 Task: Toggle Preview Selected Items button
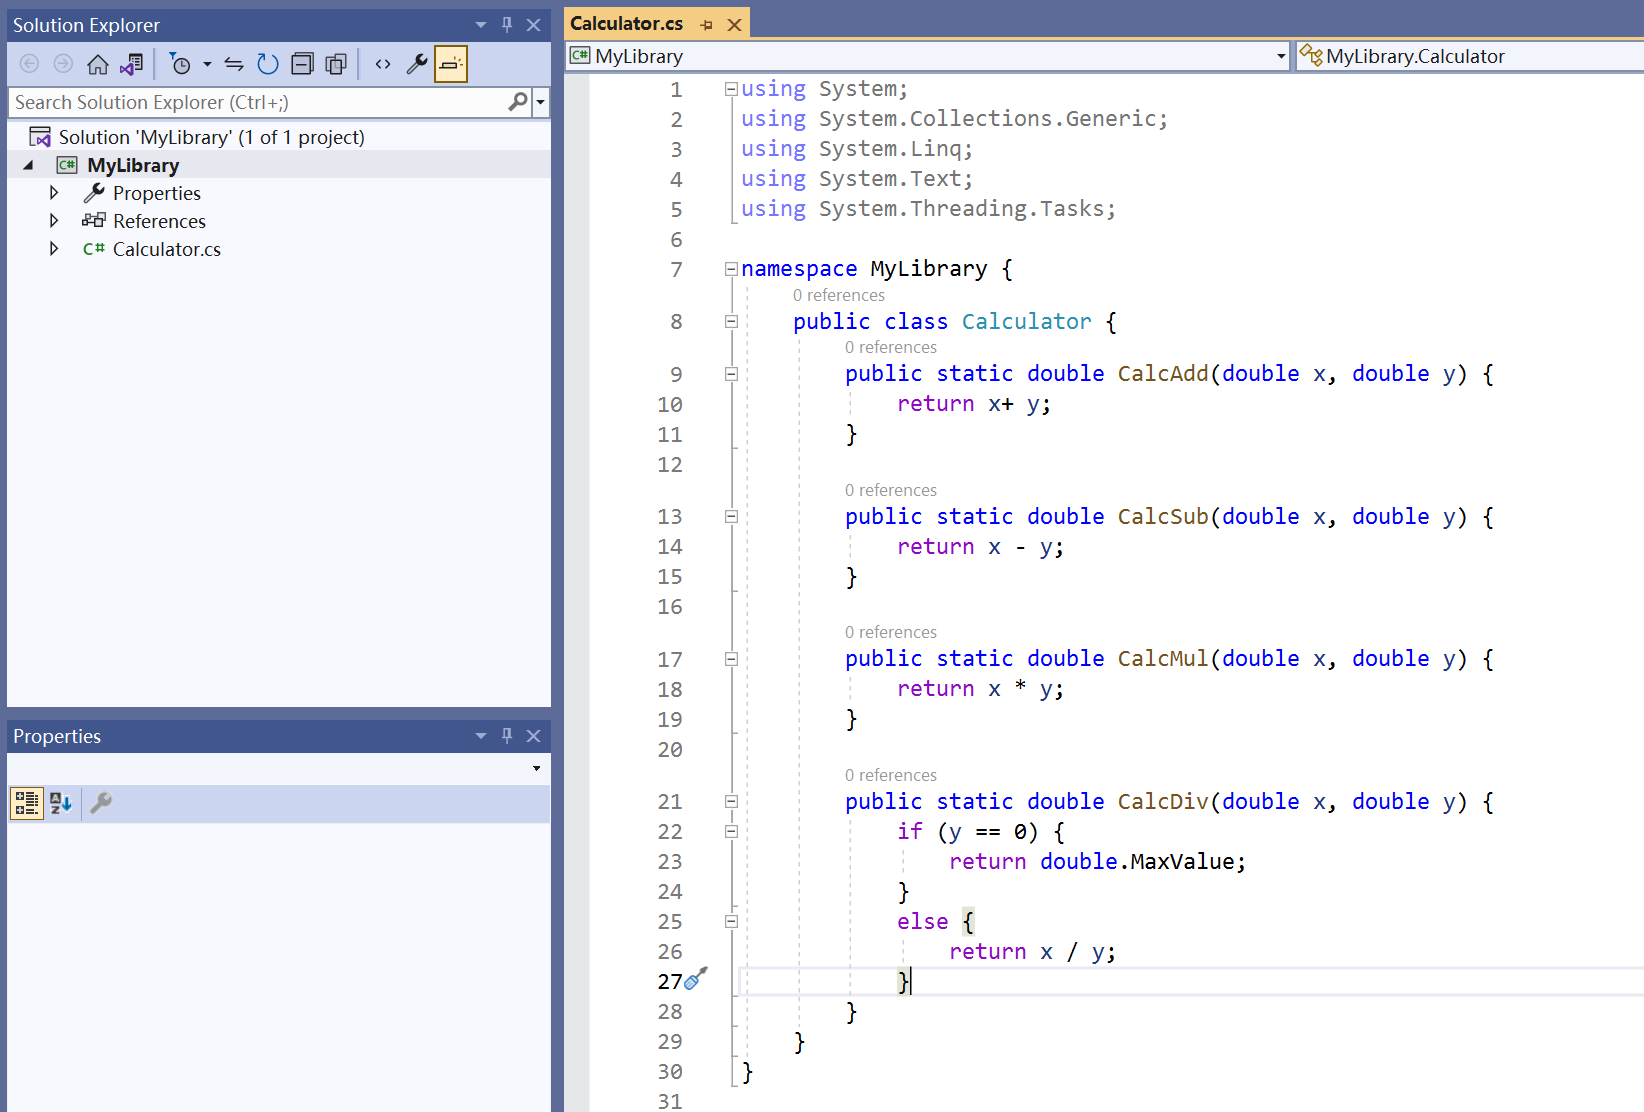click(x=451, y=65)
